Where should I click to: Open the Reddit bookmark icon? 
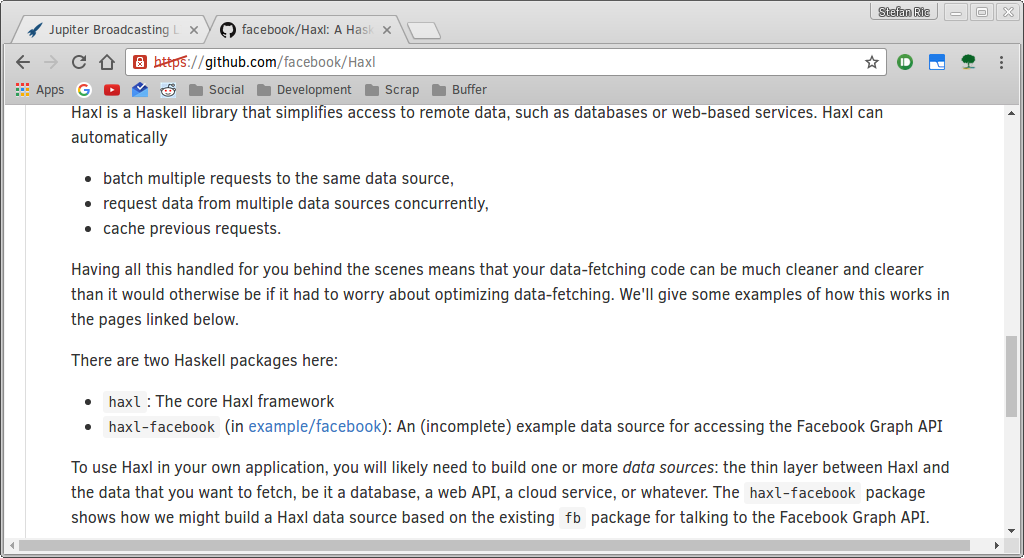click(x=168, y=90)
